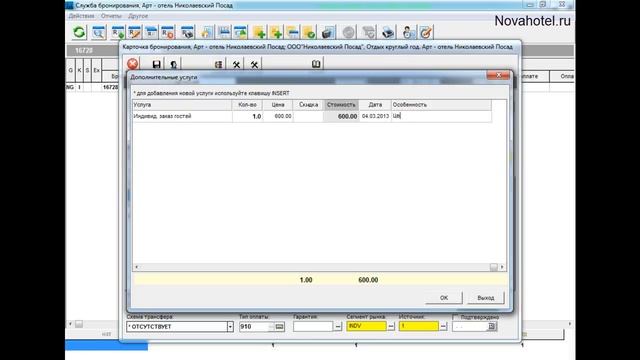Click the window icon with green up arrow
The width and height of the screenshot is (640, 360).
pos(240,33)
